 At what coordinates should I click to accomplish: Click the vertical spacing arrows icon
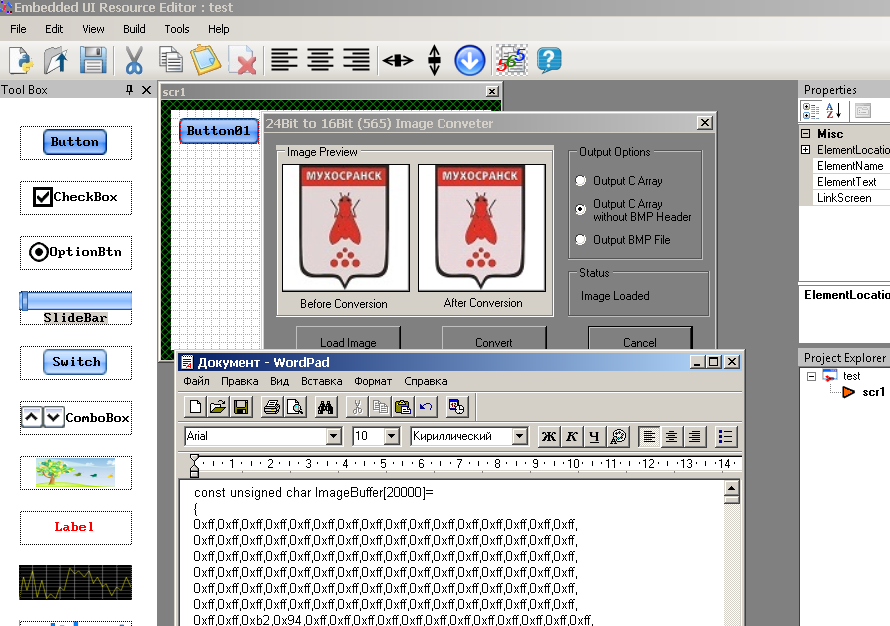click(x=434, y=60)
